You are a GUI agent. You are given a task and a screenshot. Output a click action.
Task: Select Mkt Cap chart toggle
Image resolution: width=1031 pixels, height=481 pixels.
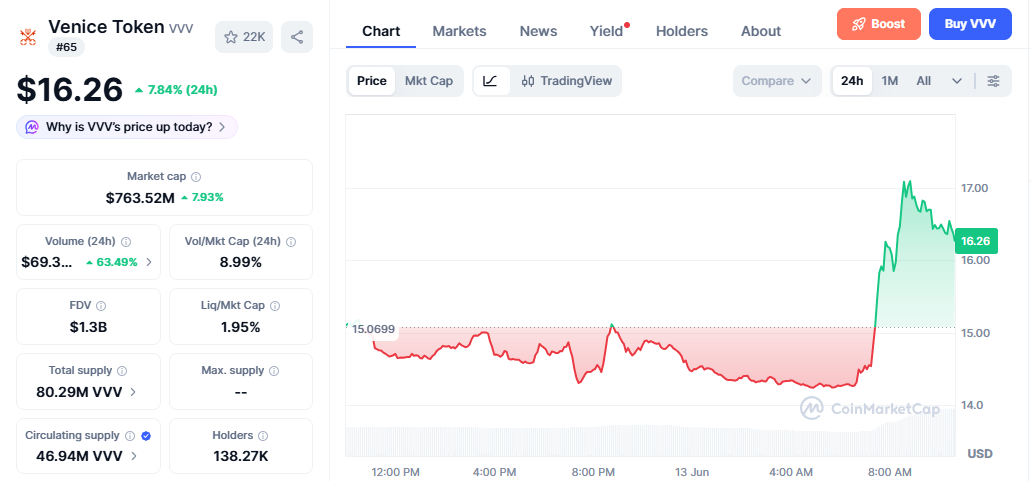[x=429, y=81]
